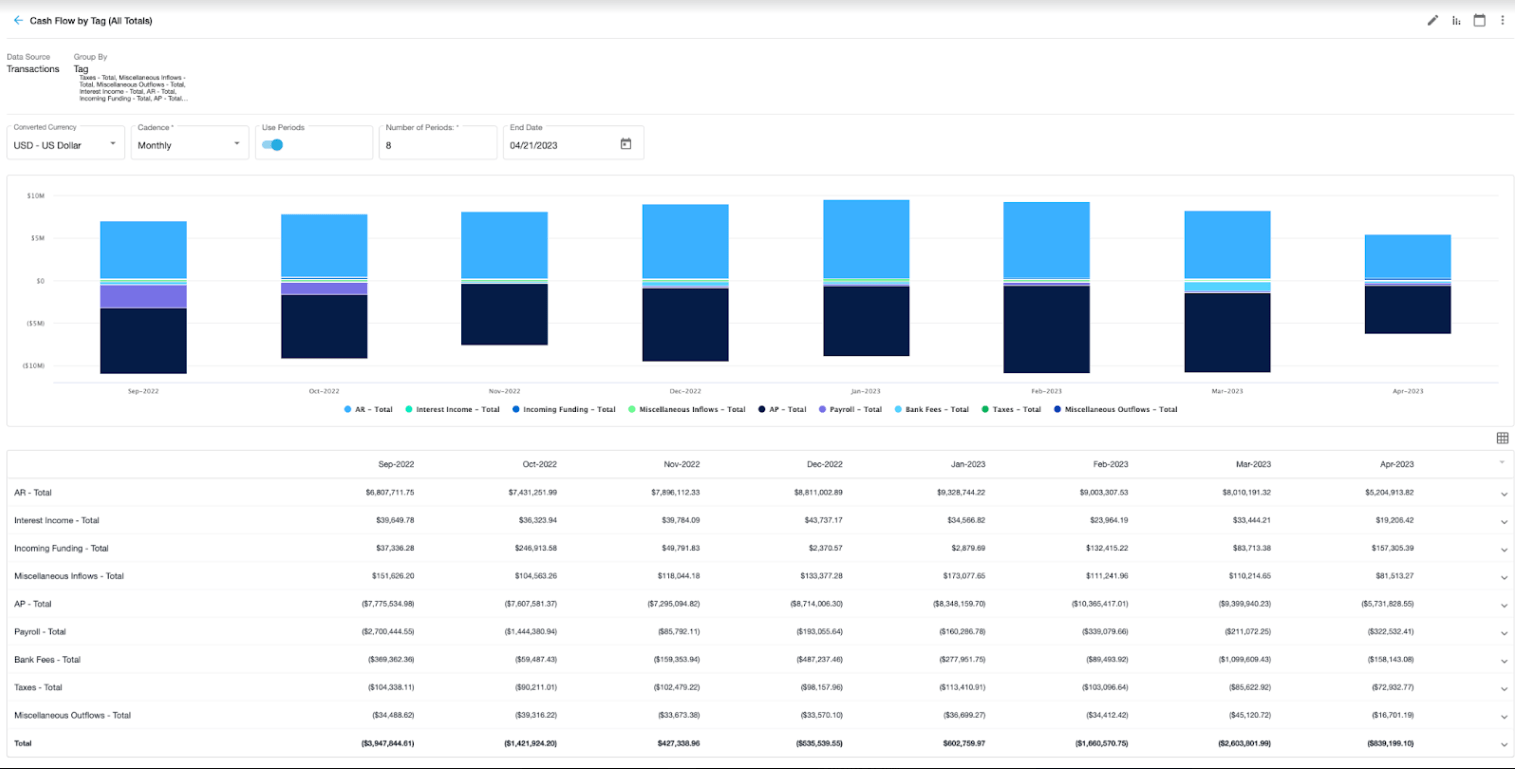Screen dimensions: 1515x769
Task: Click the table grid view icon
Action: pyautogui.click(x=1502, y=438)
